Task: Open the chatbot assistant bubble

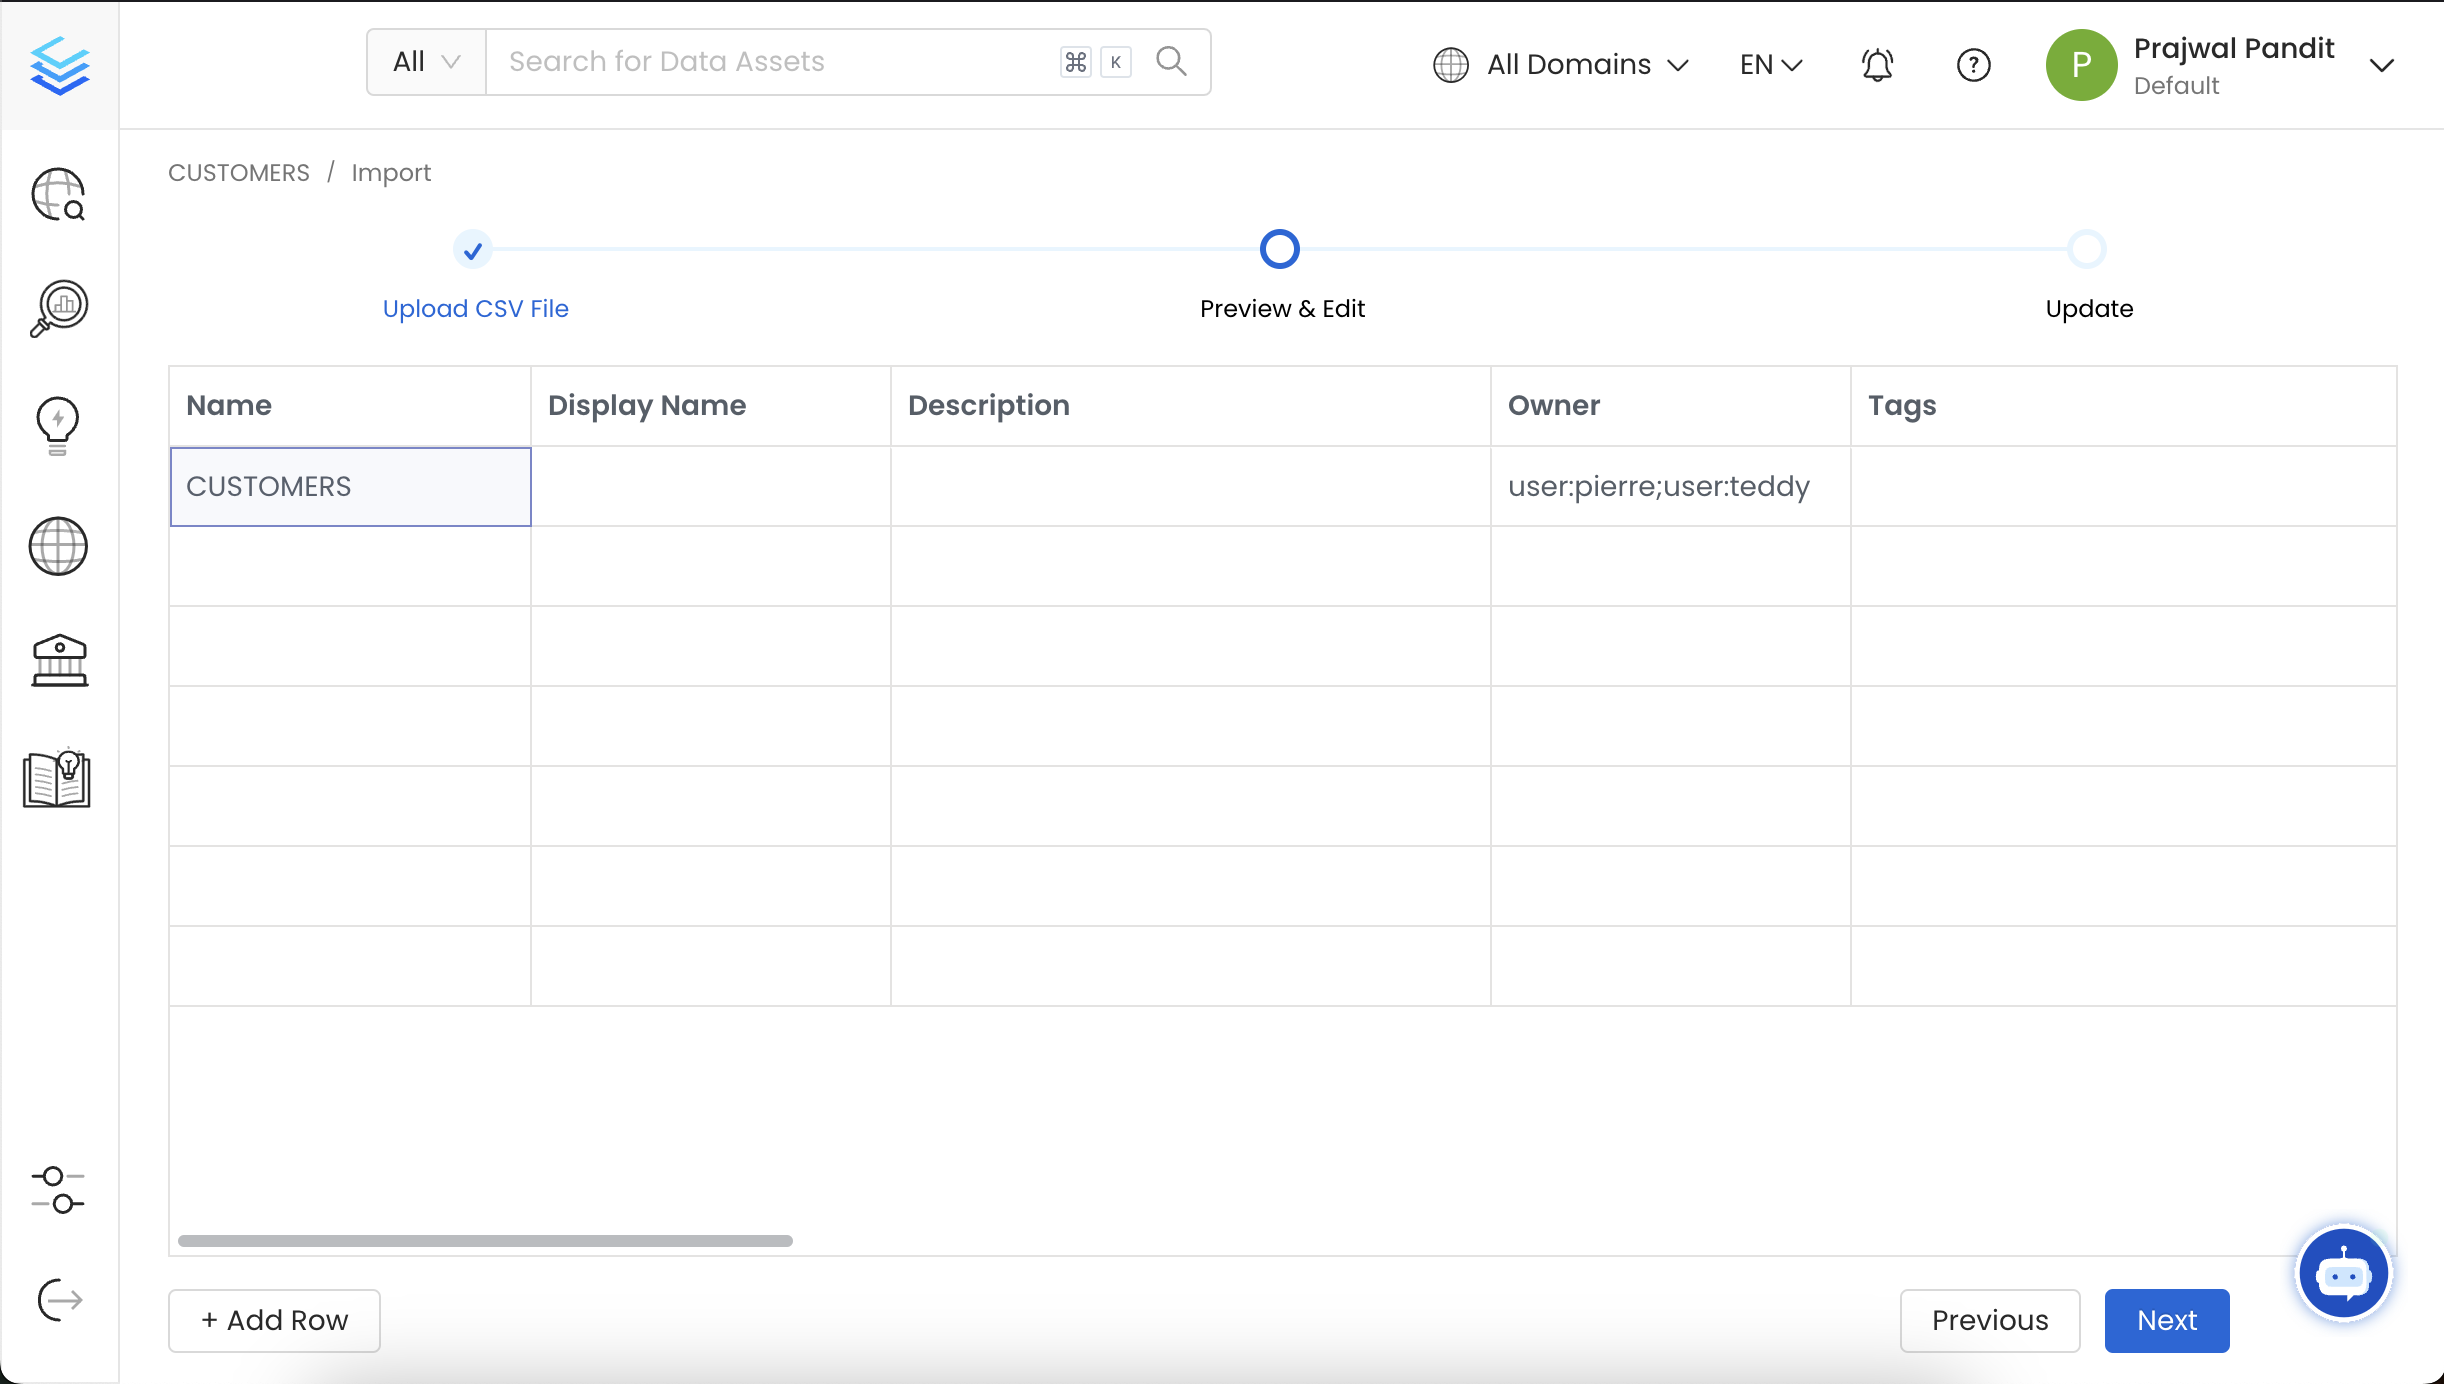Action: (x=2343, y=1274)
